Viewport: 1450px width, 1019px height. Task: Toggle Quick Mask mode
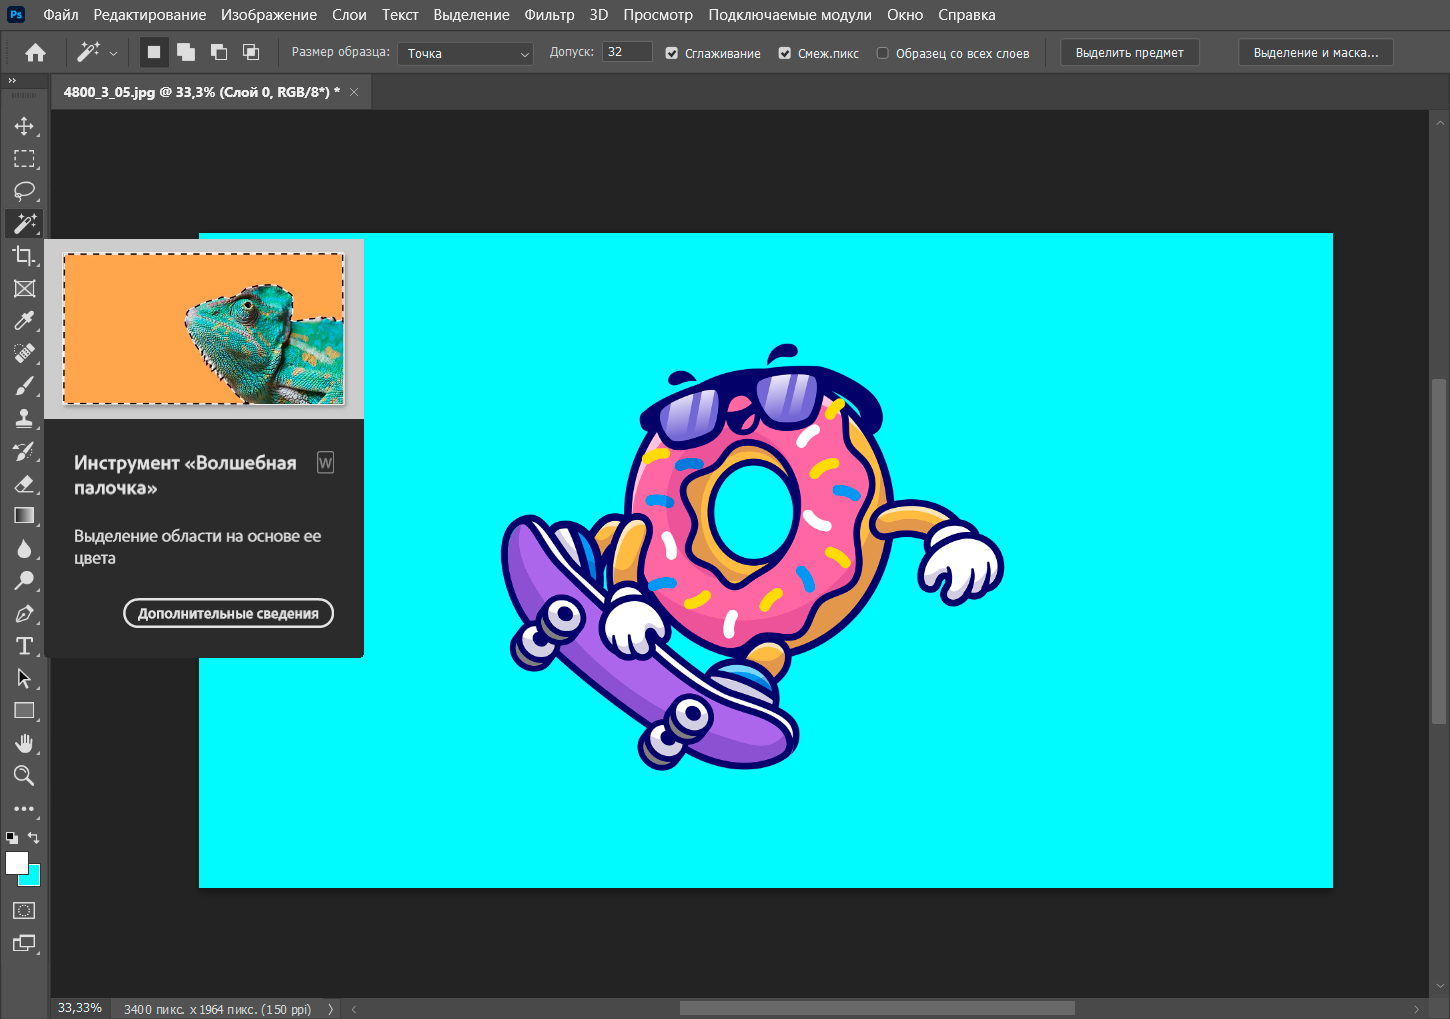24,911
